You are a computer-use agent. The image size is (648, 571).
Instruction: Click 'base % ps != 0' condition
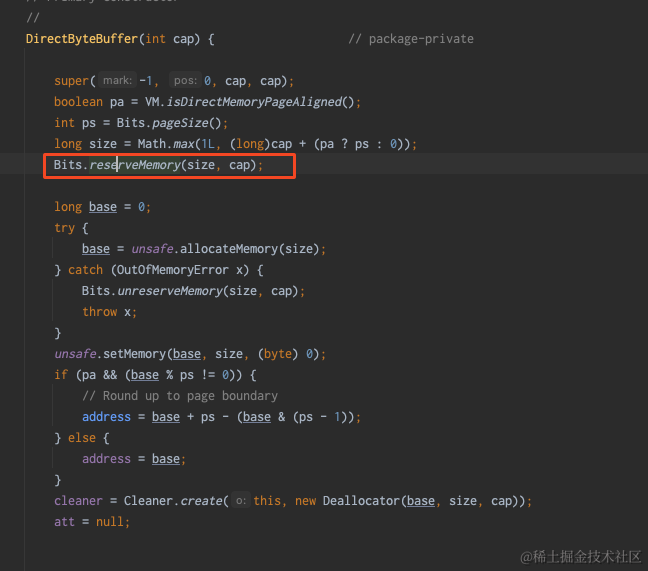180,375
